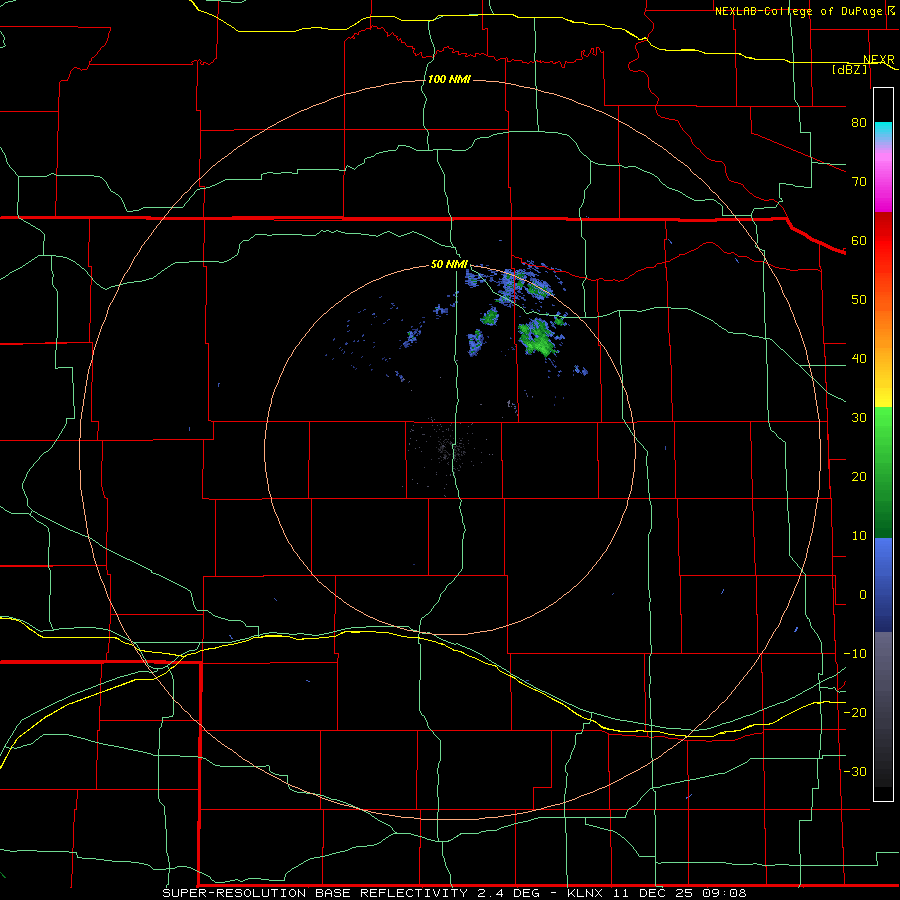The image size is (900, 900).
Task: Click the 80 value on dBZ scale
Action: [x=859, y=122]
